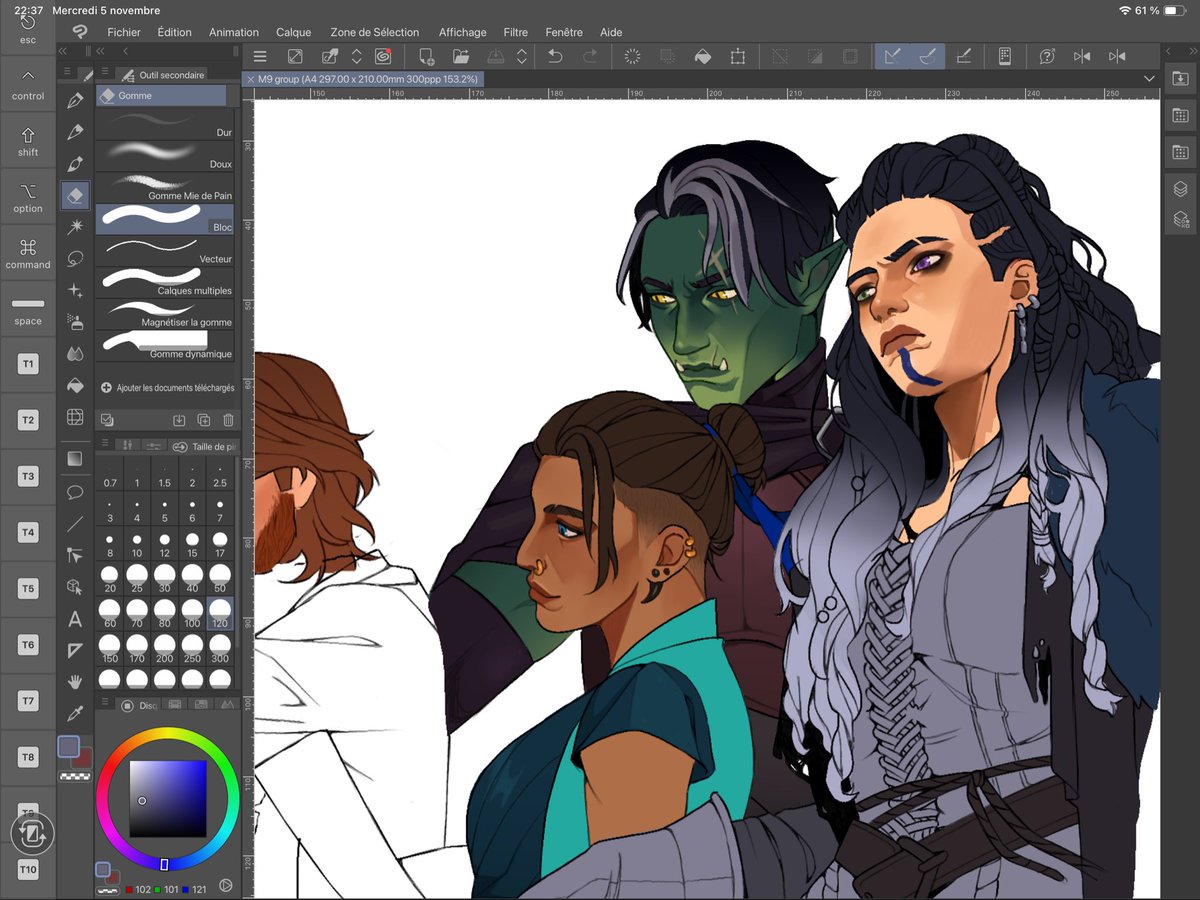
Task: Open the Filtre menu
Action: click(516, 32)
